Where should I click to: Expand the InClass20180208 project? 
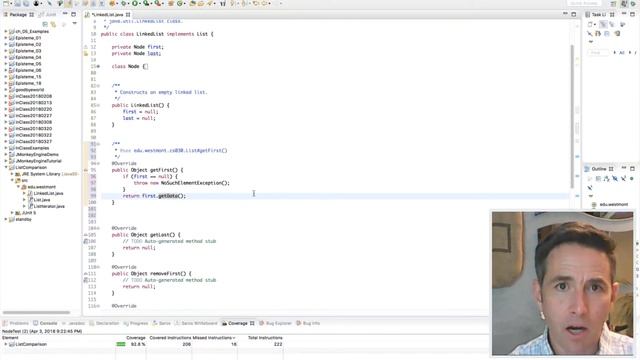[6, 96]
